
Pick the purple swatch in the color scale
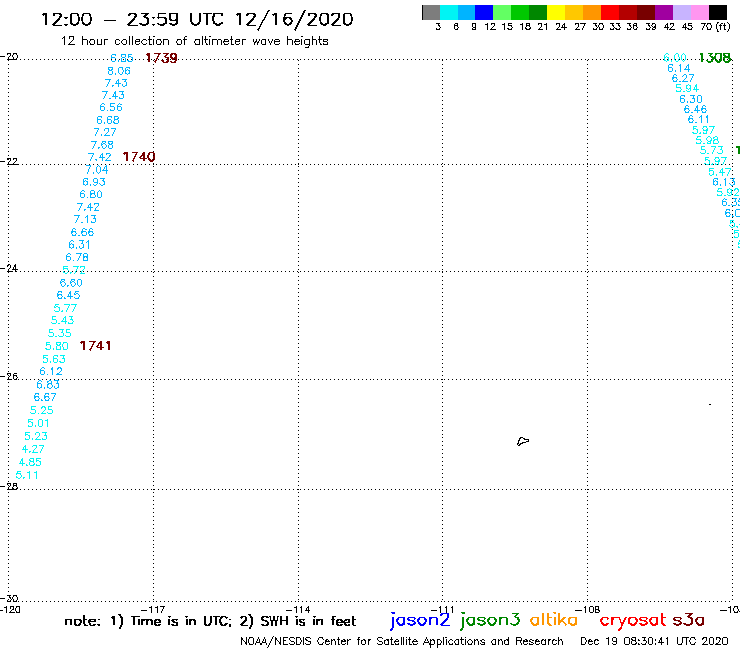click(664, 12)
